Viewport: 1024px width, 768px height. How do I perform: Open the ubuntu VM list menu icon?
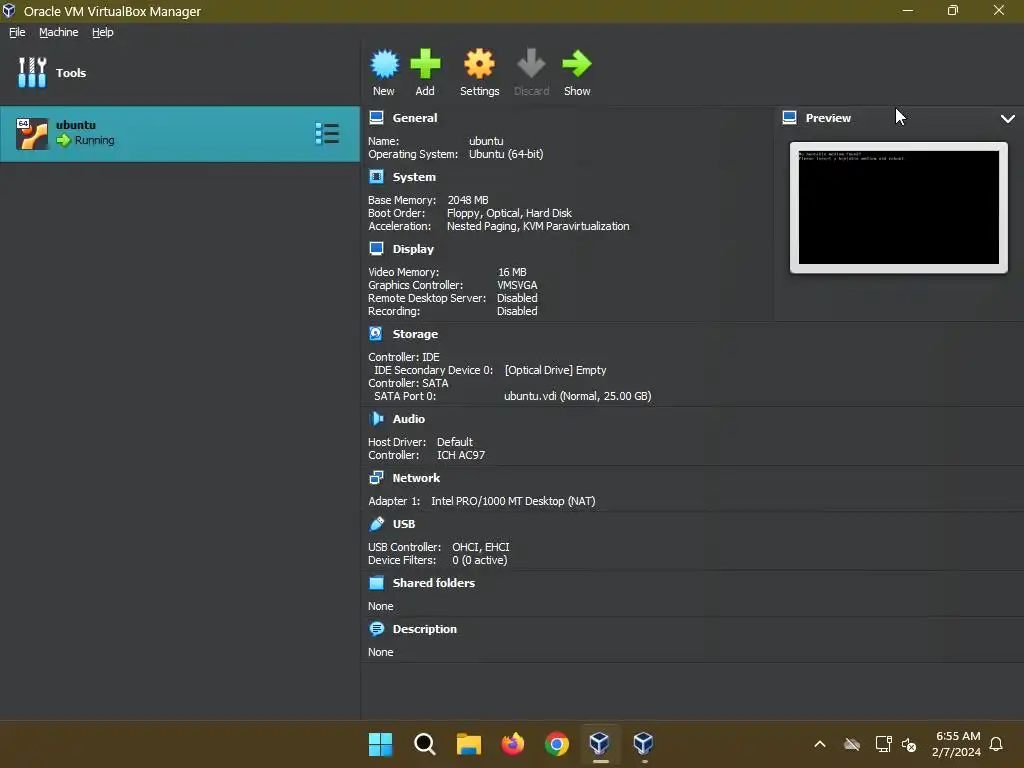tap(327, 133)
